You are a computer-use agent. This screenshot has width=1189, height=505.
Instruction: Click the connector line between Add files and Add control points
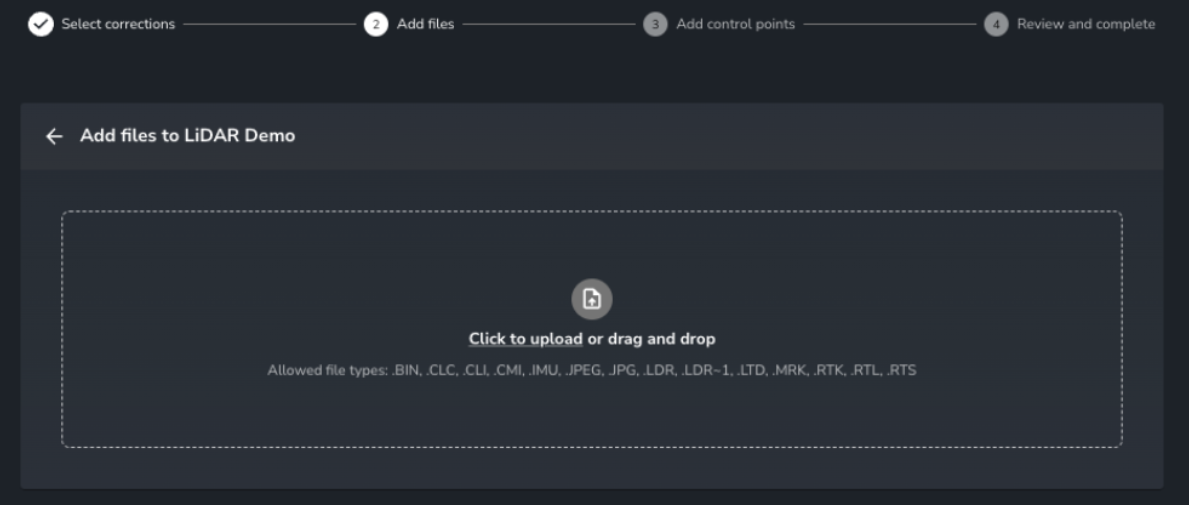(x=549, y=24)
